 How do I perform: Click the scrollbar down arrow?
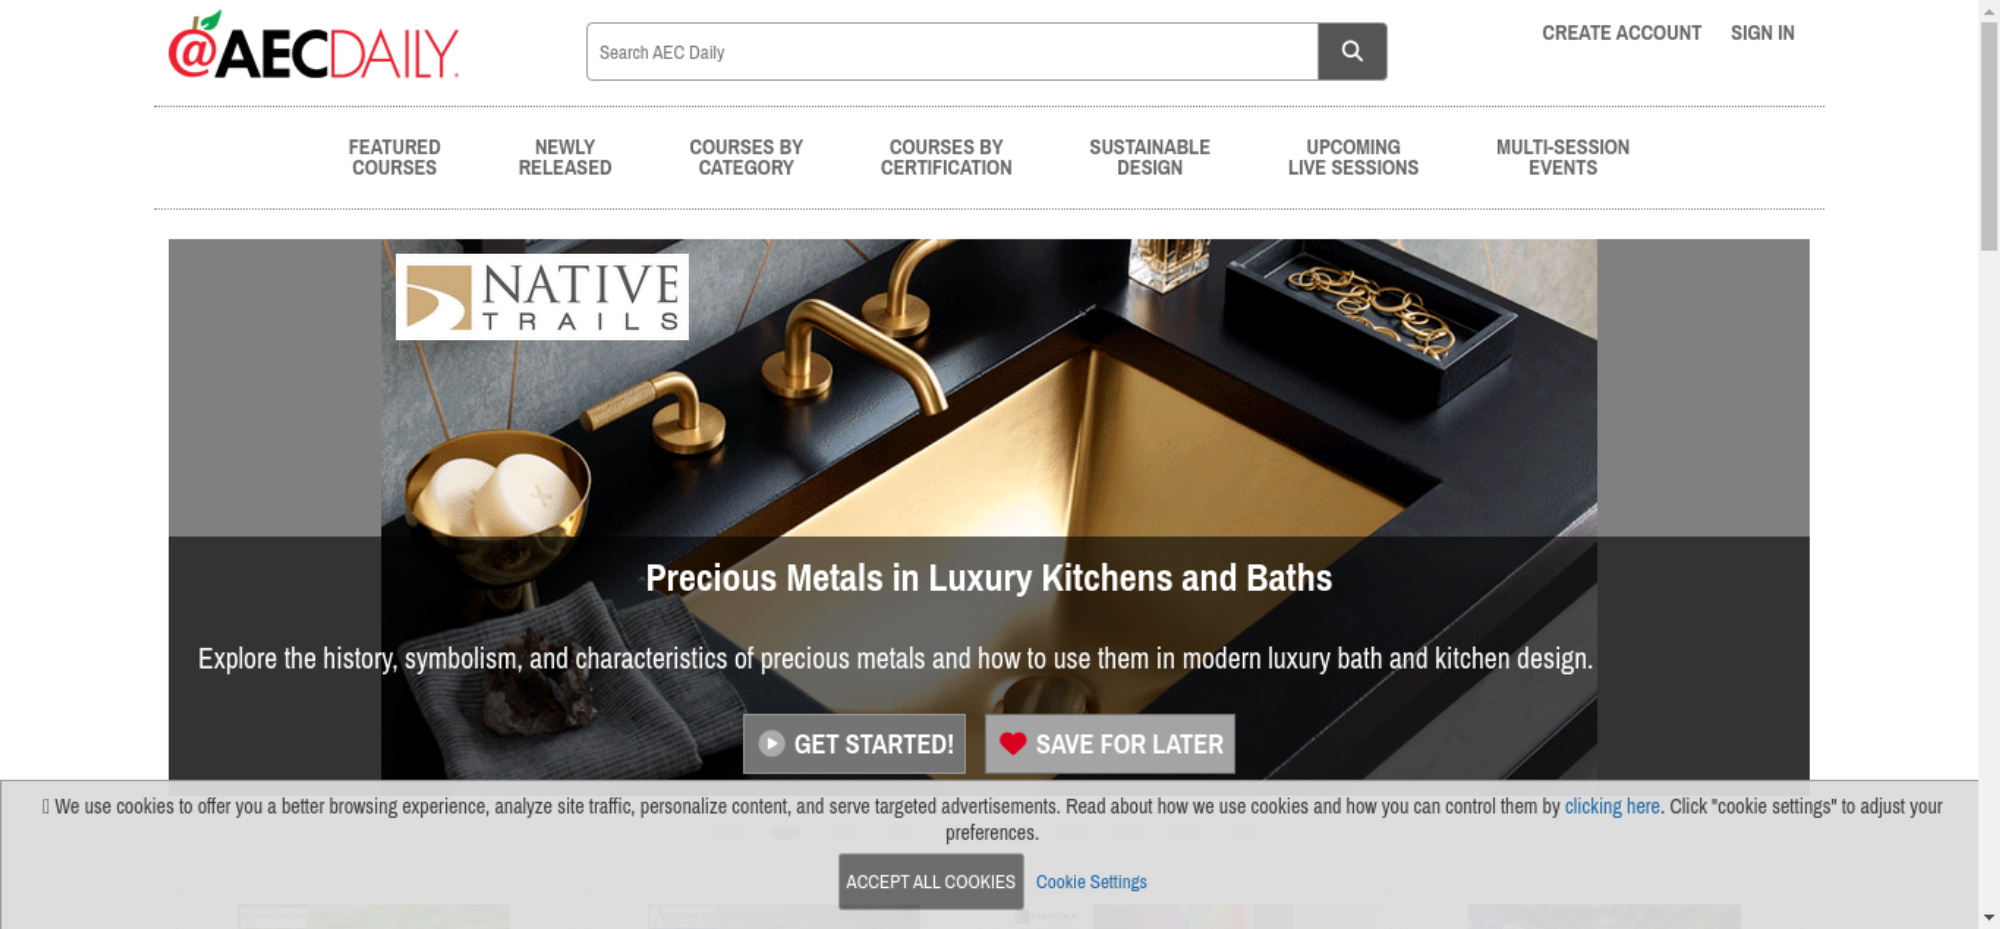pyautogui.click(x=1989, y=917)
